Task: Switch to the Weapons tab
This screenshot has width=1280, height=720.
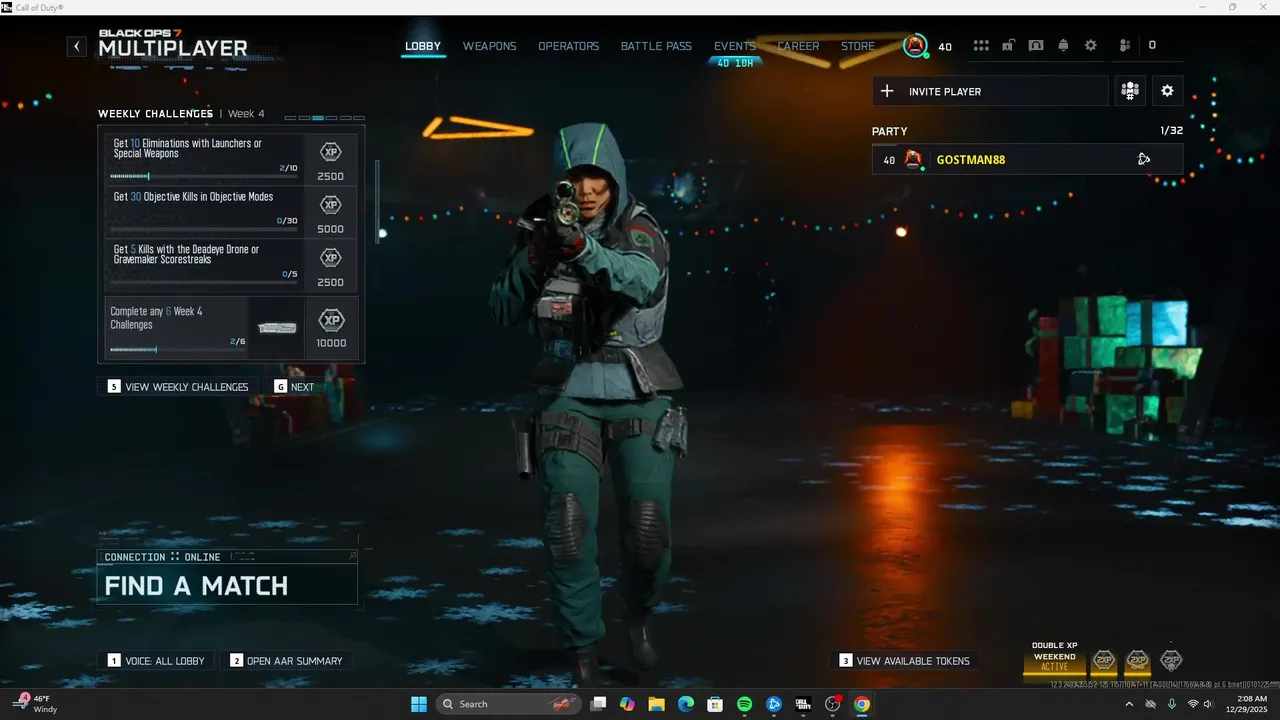Action: coord(489,46)
